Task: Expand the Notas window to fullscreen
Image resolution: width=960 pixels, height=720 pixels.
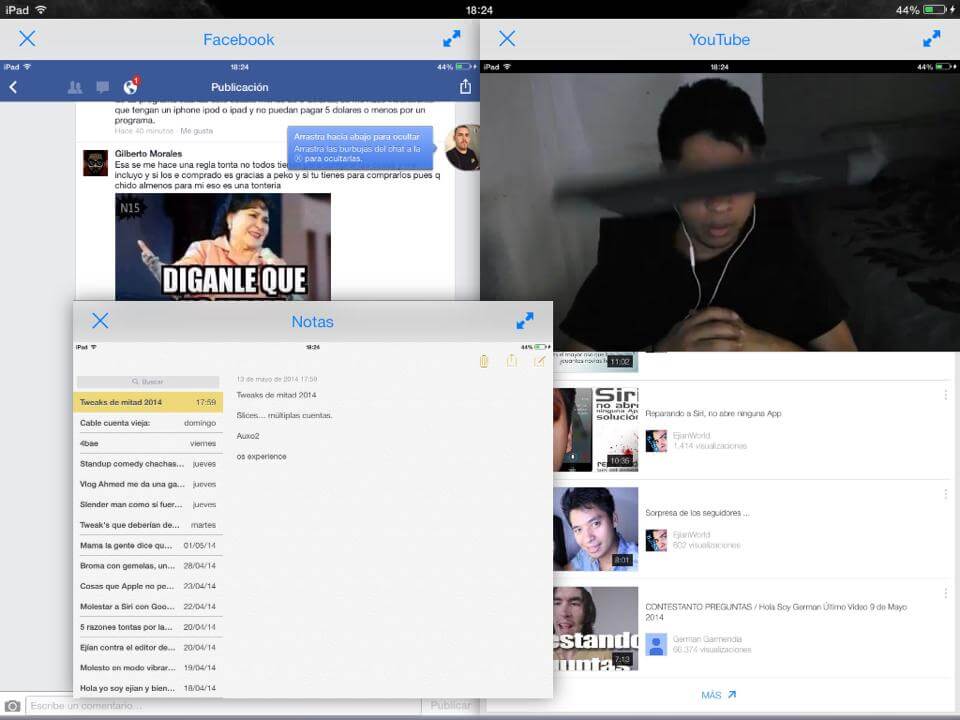Action: point(525,321)
